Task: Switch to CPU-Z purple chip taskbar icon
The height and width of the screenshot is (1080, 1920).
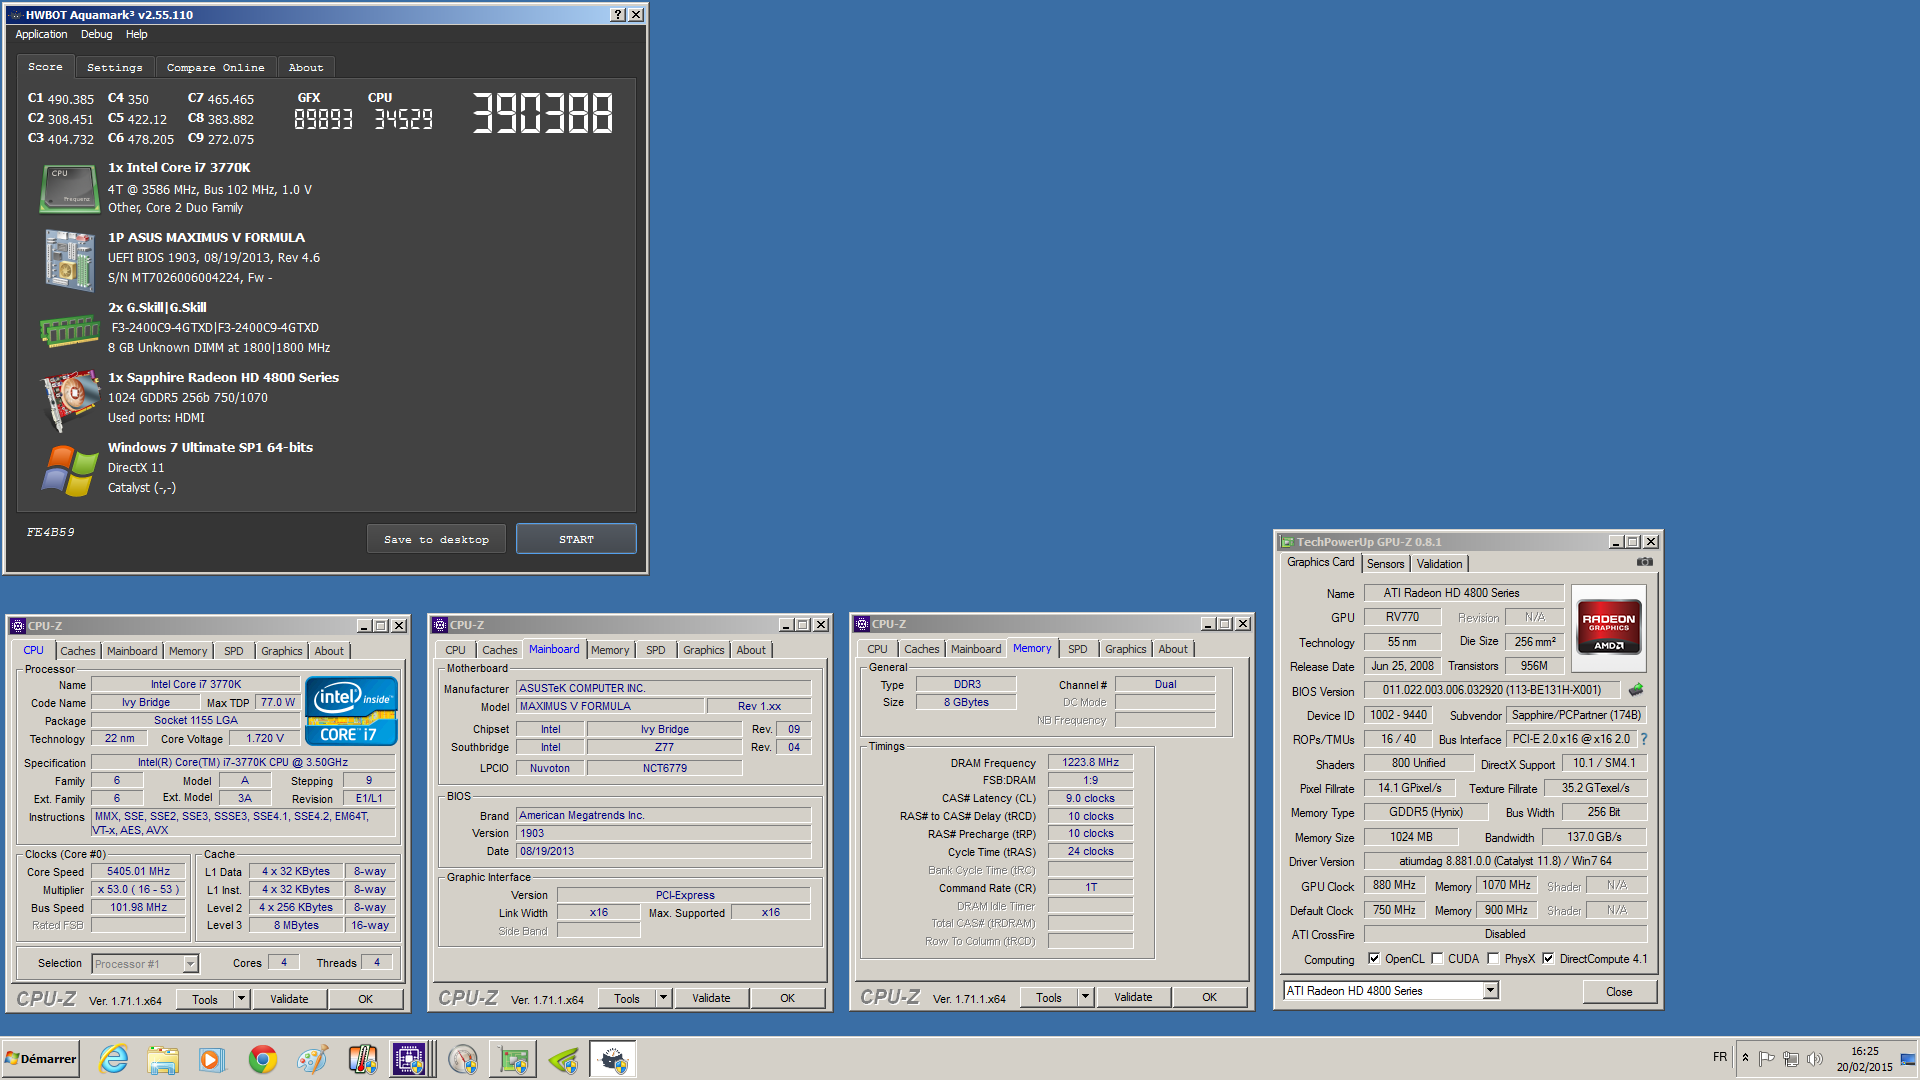Action: [410, 1059]
